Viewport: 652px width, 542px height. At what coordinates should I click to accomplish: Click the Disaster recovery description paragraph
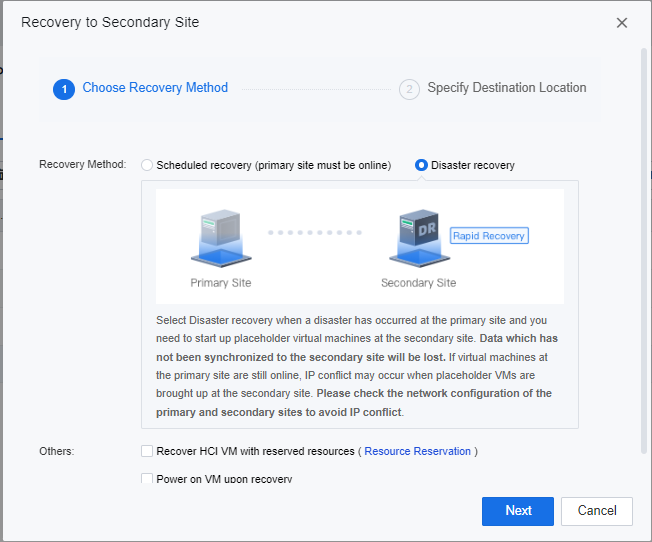[x=356, y=366]
